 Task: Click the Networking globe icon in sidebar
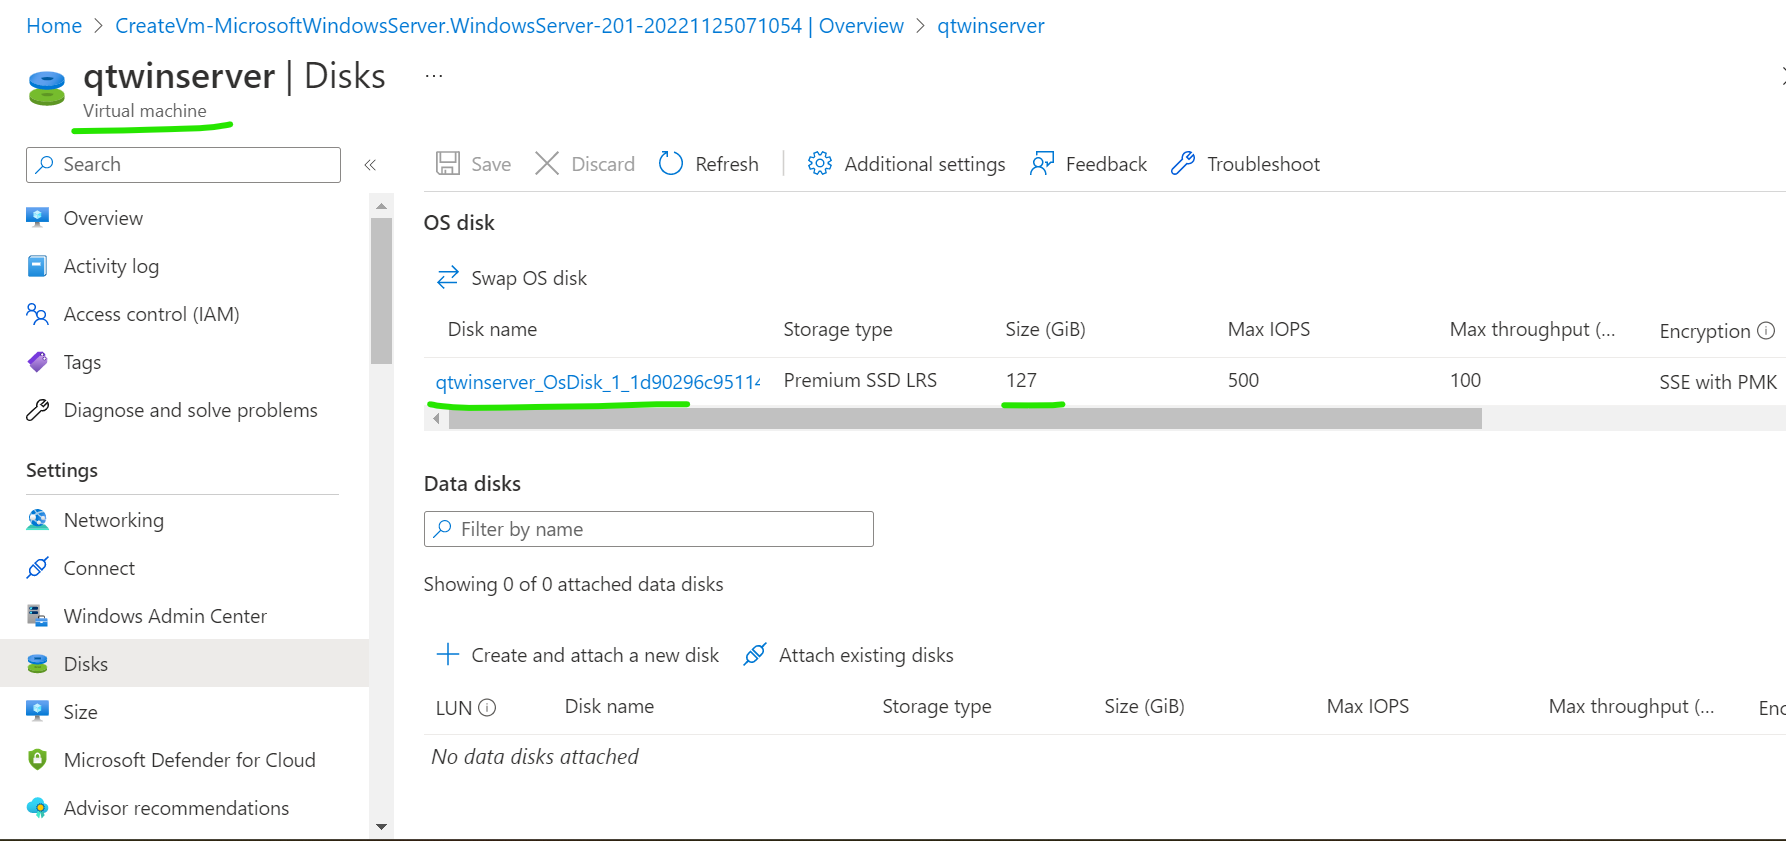pyautogui.click(x=38, y=520)
